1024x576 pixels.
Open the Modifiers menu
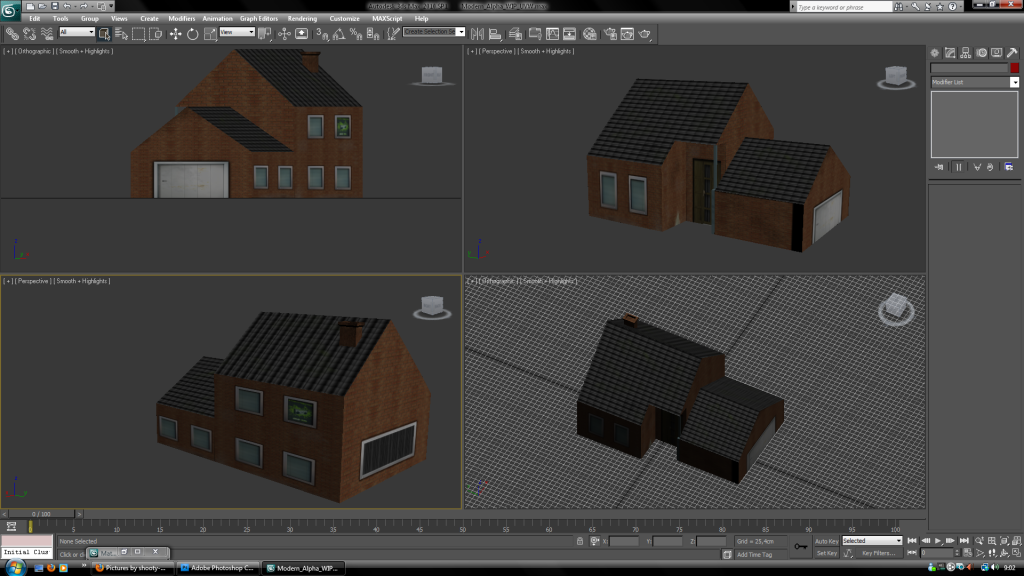[181, 18]
